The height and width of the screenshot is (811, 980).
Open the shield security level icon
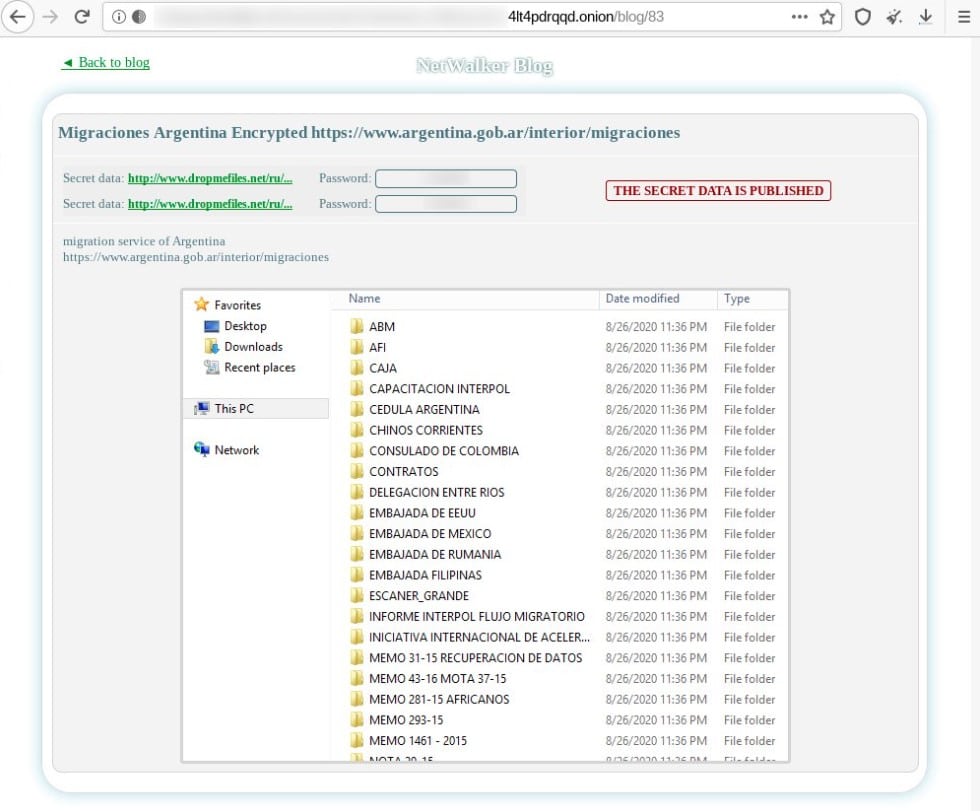click(862, 17)
